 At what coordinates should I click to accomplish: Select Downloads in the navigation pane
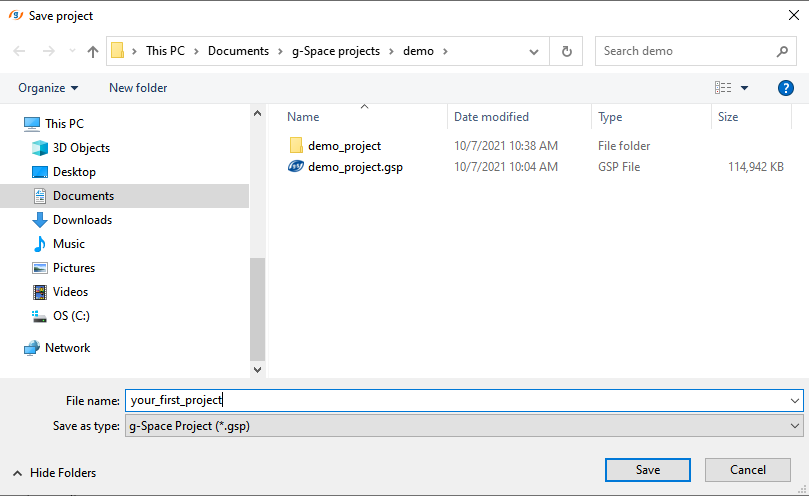point(82,220)
